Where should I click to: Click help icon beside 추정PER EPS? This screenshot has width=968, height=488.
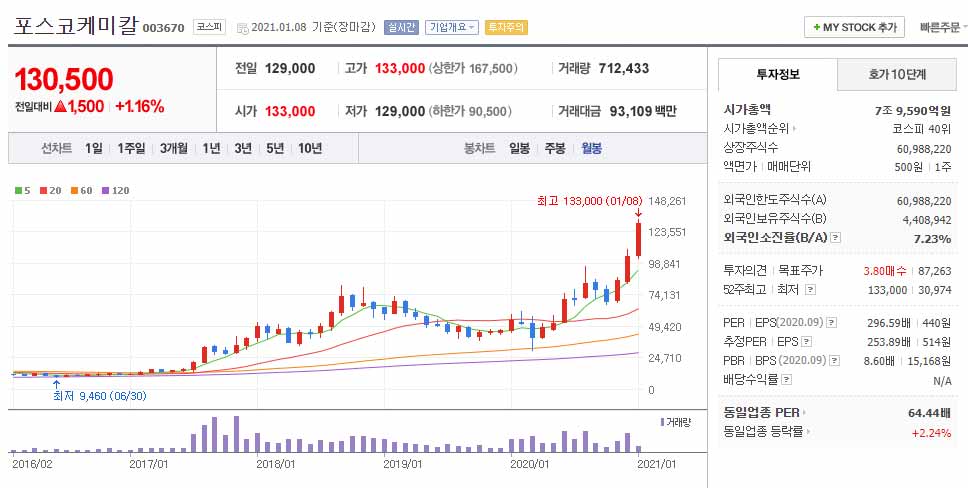coord(806,342)
